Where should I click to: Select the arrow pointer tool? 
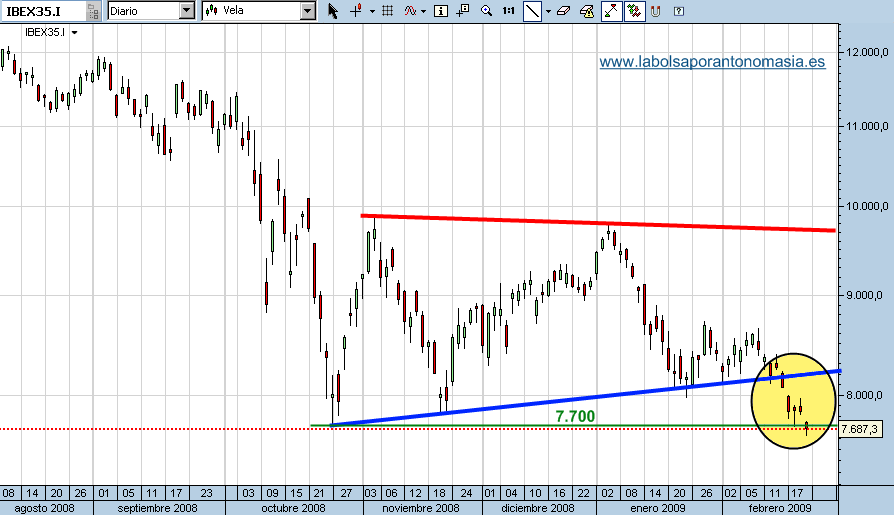pyautogui.click(x=333, y=11)
